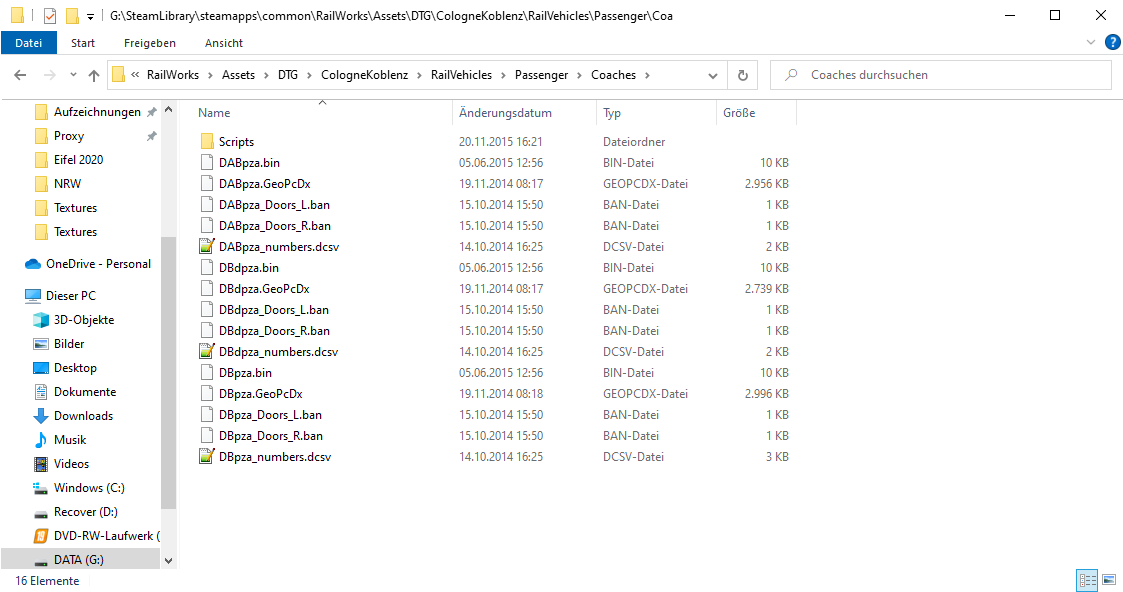Viewport: 1123px width, 592px height.
Task: Open OneDrive - Personal in navigation pane
Action: 98,264
